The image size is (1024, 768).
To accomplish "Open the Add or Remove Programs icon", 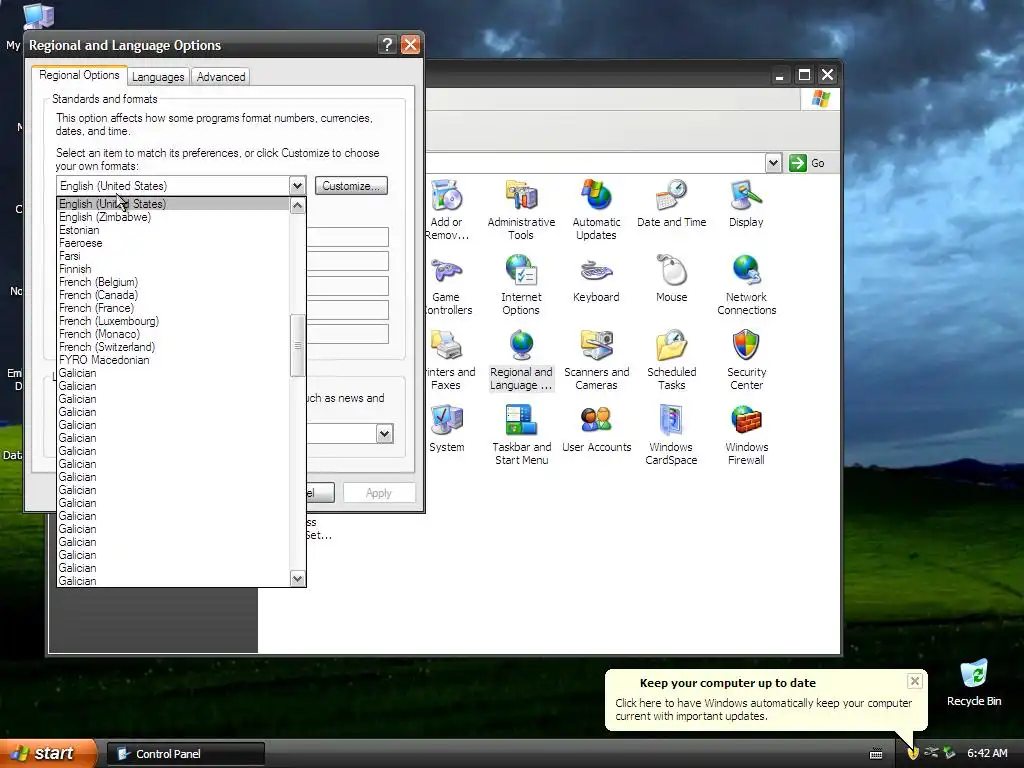I will 447,210.
